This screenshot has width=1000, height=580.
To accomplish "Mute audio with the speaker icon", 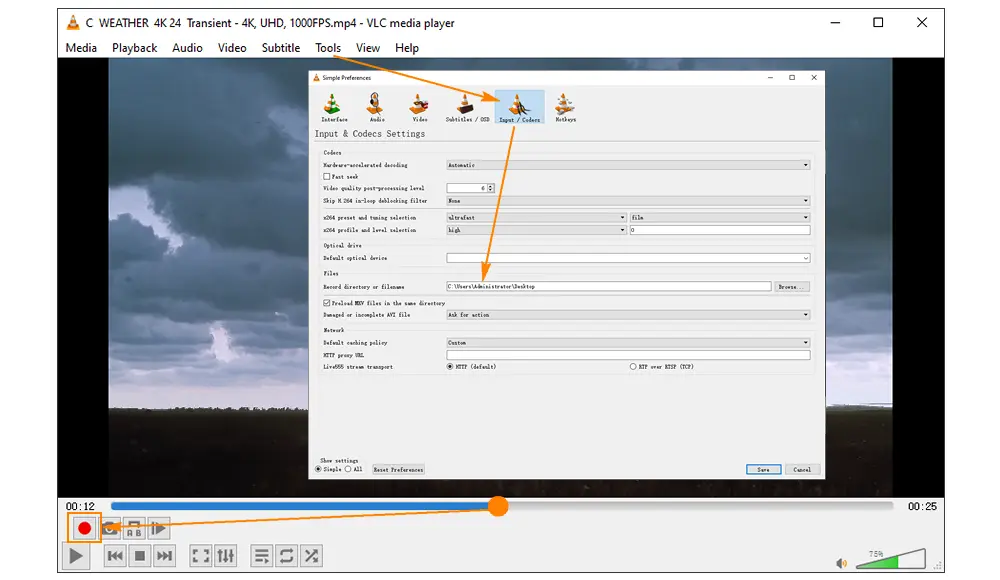I will 842,563.
